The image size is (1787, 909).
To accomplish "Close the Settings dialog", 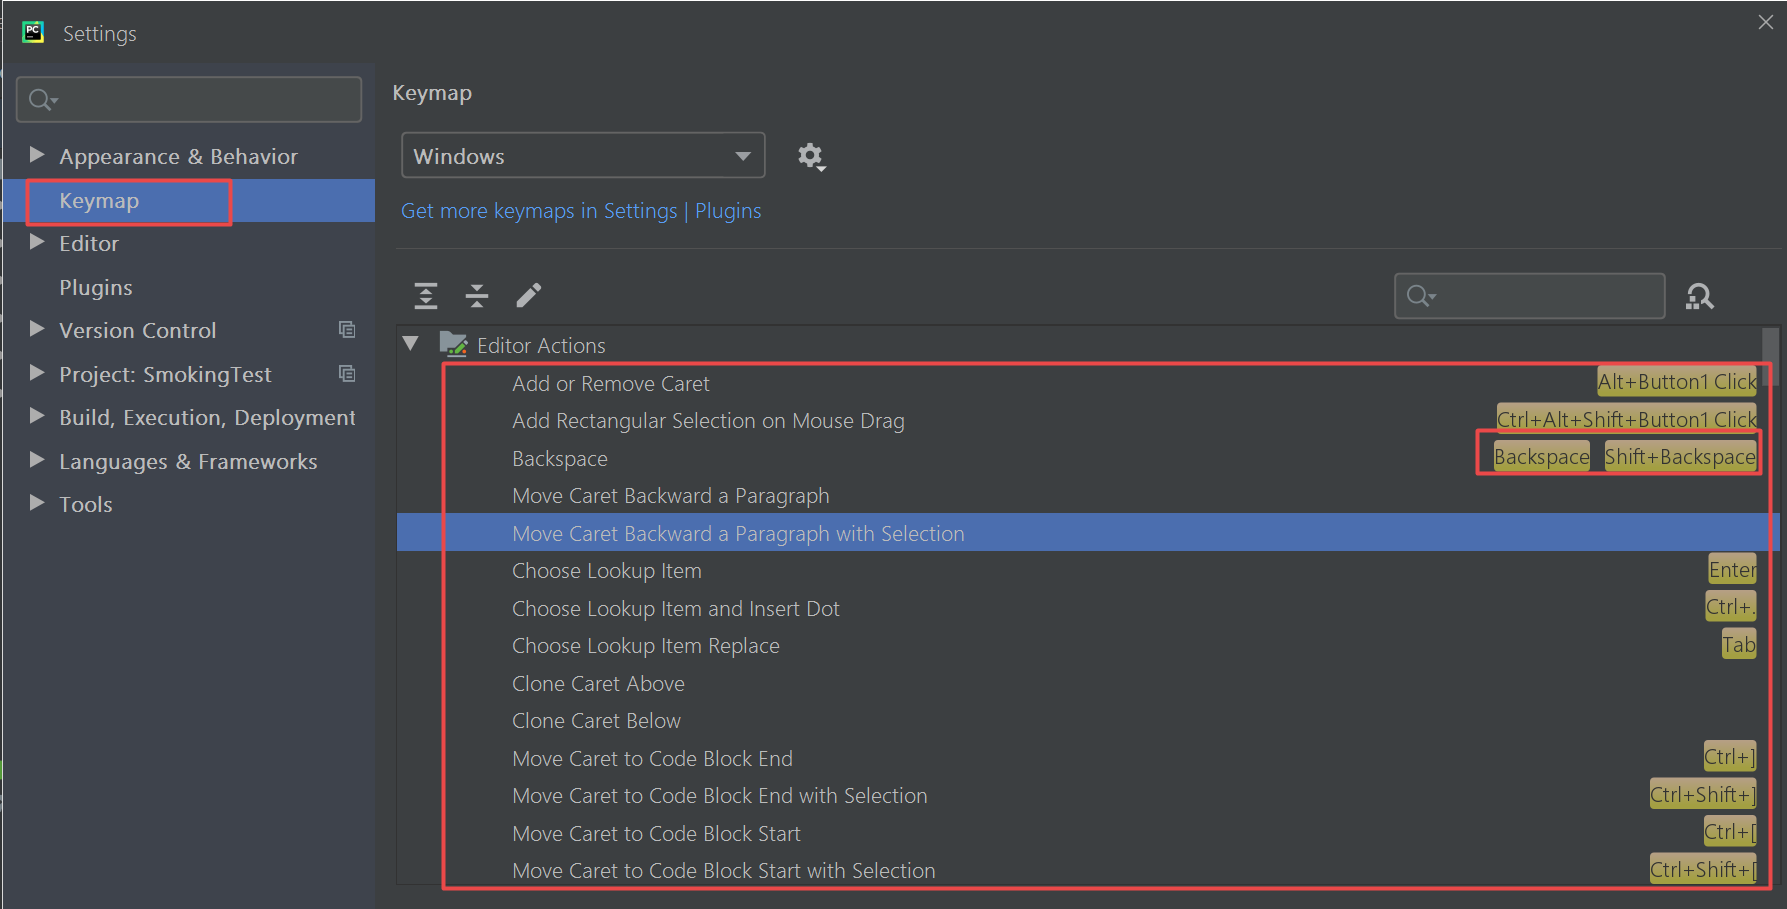I will coord(1766,22).
